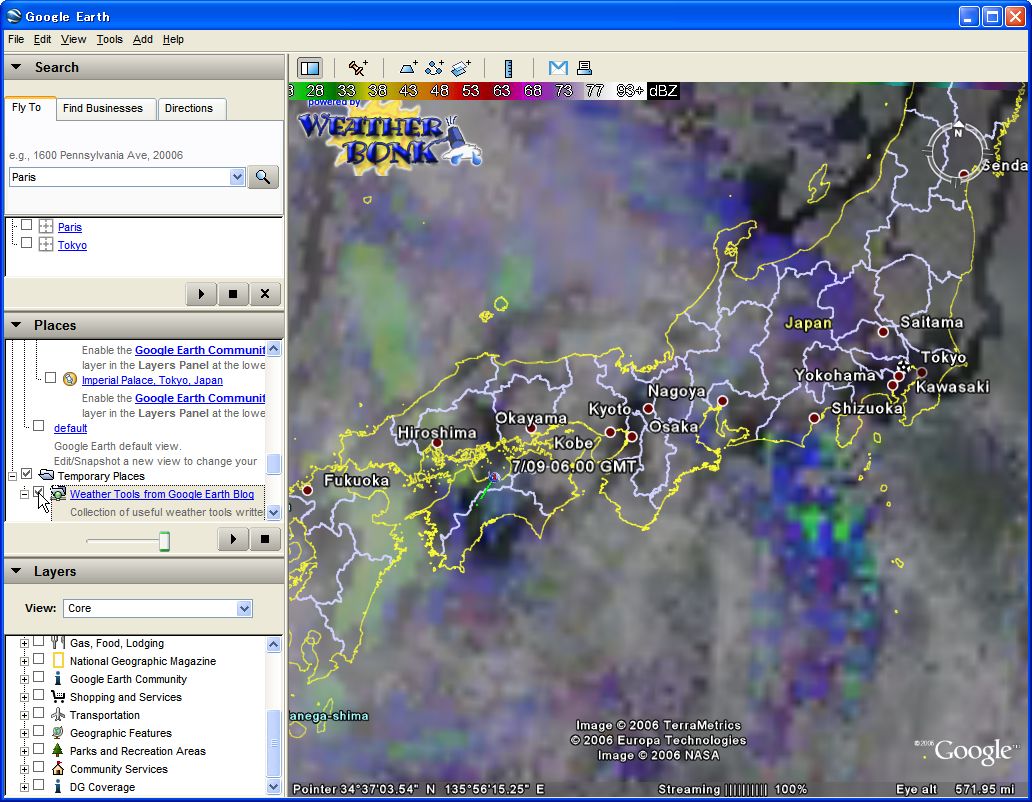Uncheck Temporary Places checkbox
1032x802 pixels.
[x=26, y=474]
